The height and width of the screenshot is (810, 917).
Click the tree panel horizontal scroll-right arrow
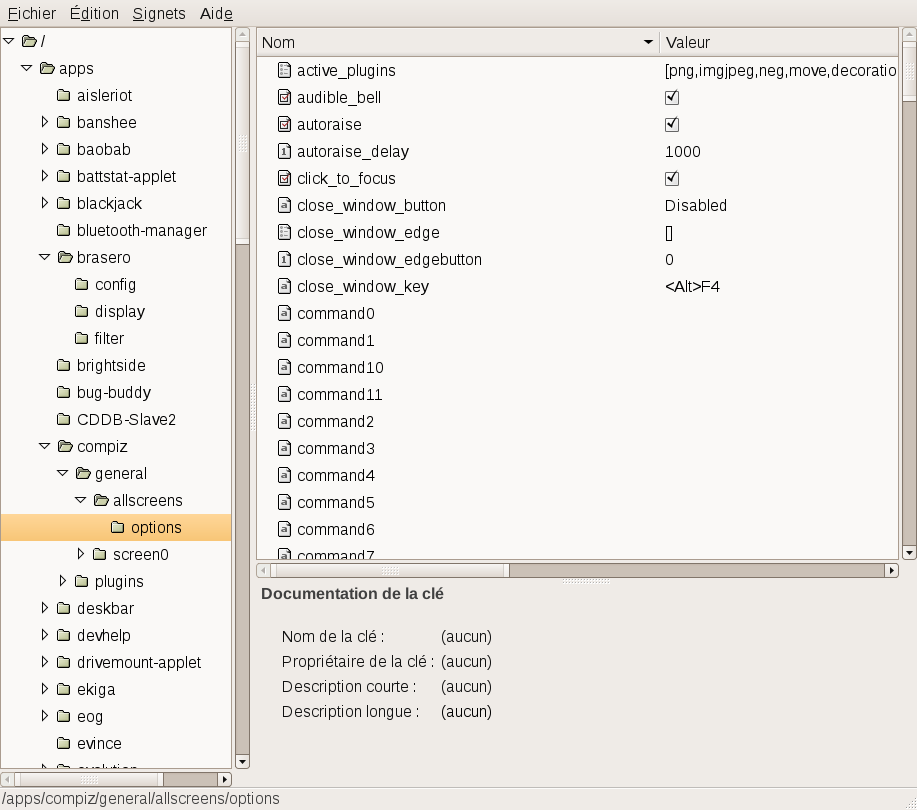click(x=225, y=779)
